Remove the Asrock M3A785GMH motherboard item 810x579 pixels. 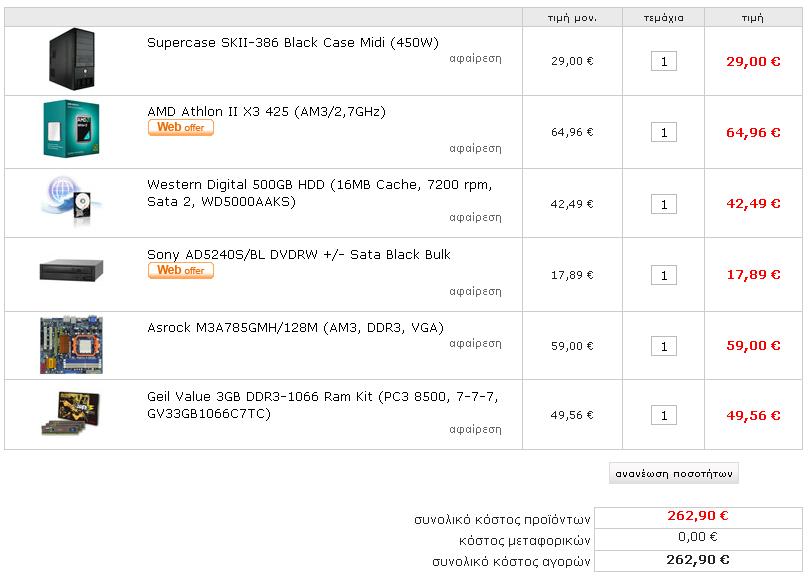(x=475, y=343)
